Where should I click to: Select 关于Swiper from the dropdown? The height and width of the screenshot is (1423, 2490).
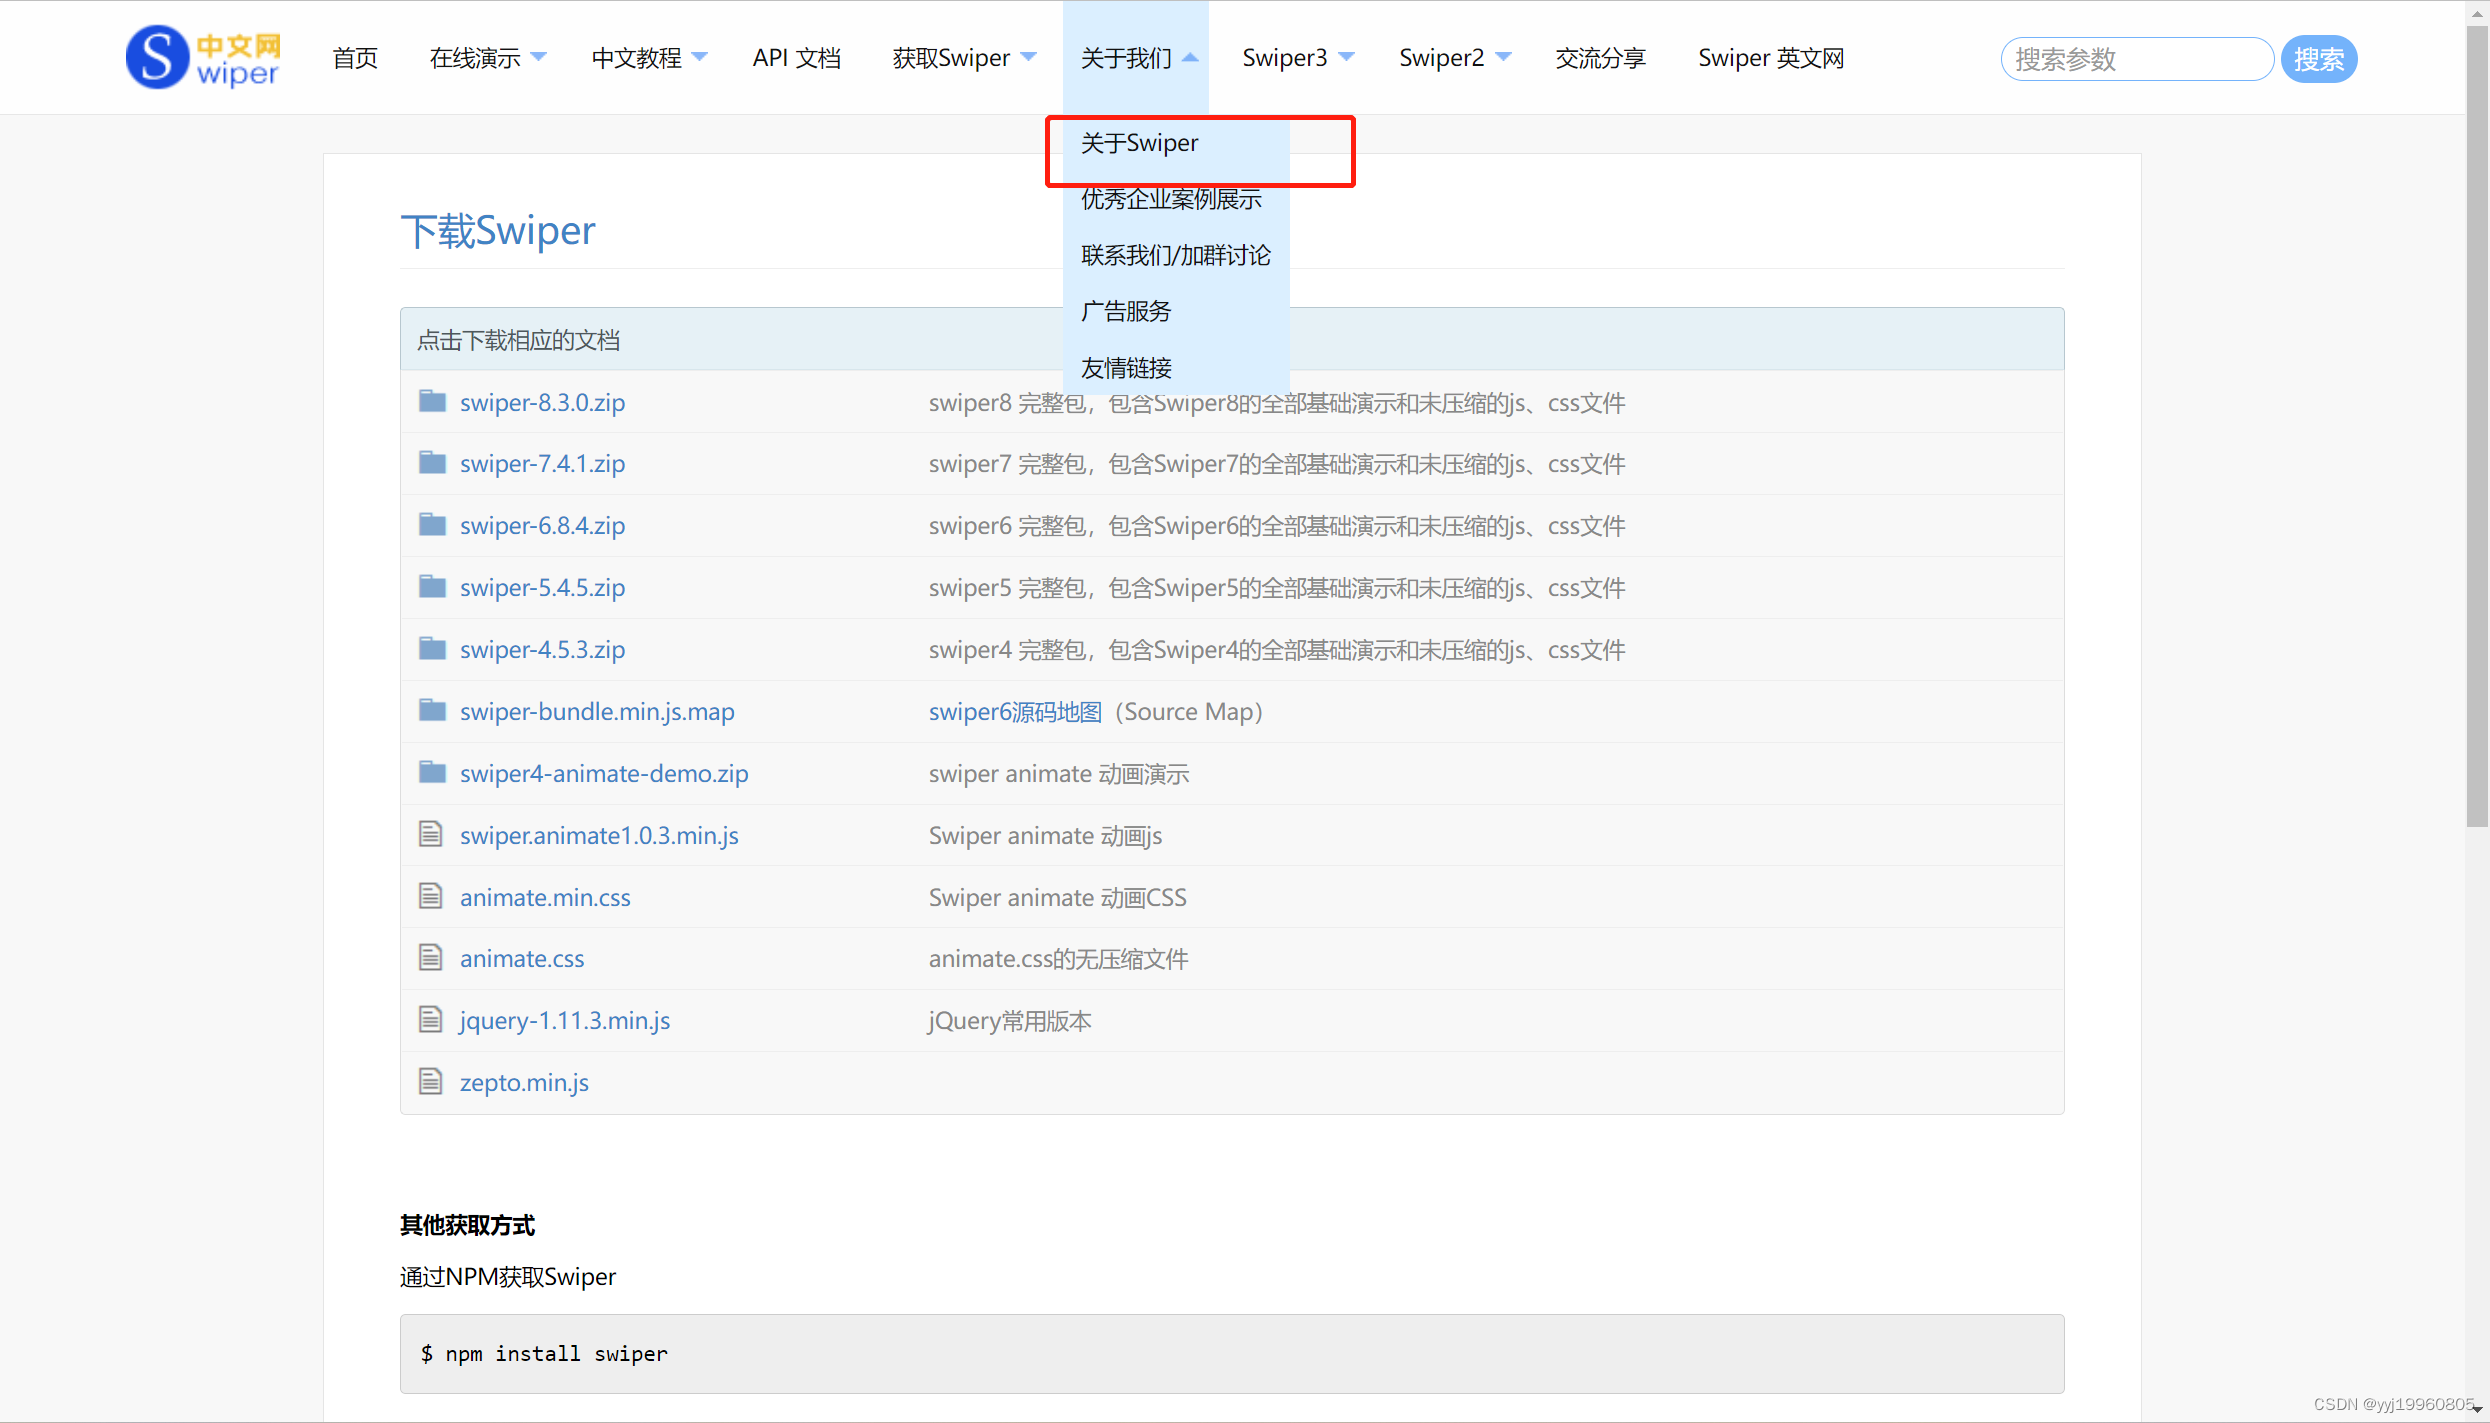pyautogui.click(x=1139, y=143)
